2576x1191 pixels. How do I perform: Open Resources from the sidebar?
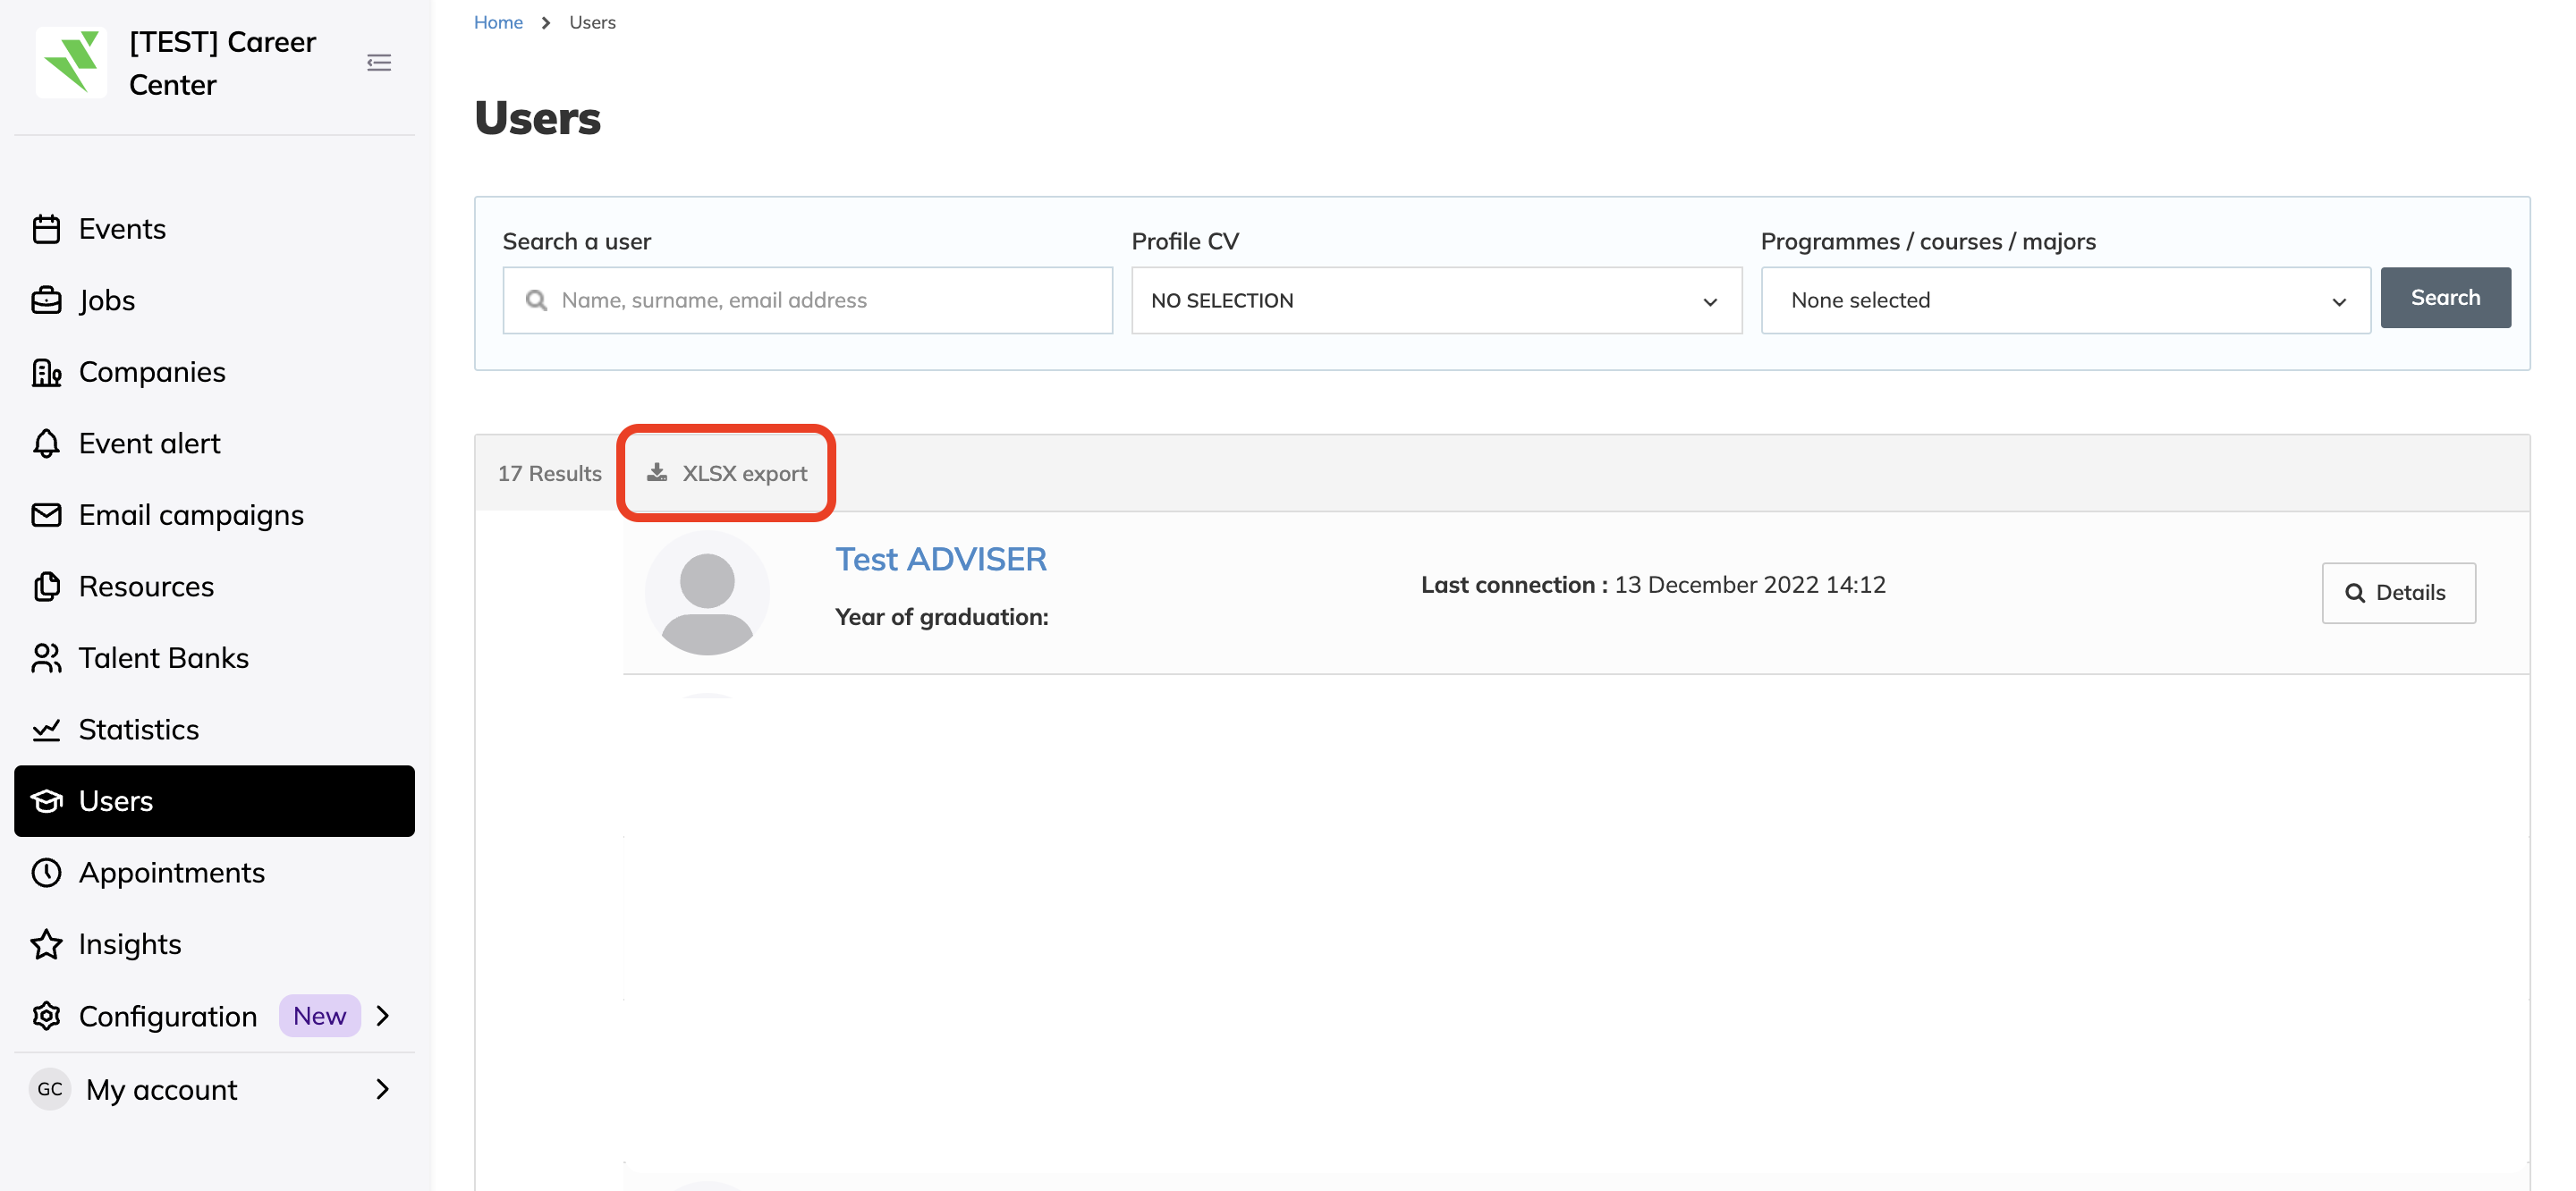coord(146,586)
